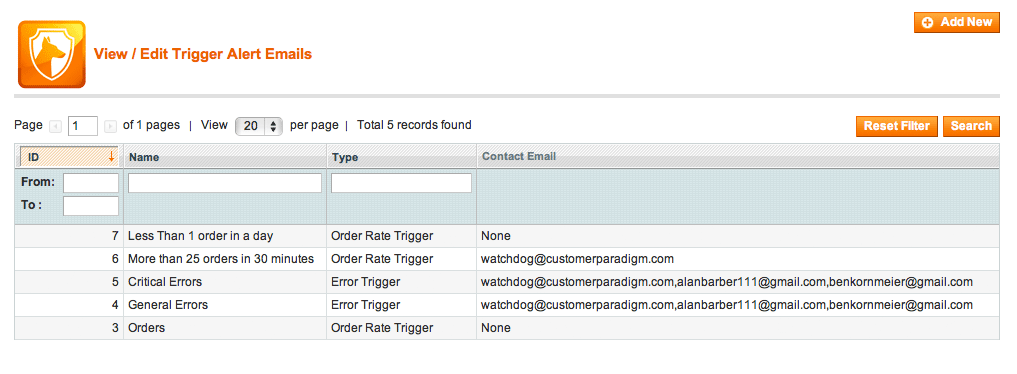Click 'Total 5 records found' text
Viewport: 1017px width, 374px height.
414,125
